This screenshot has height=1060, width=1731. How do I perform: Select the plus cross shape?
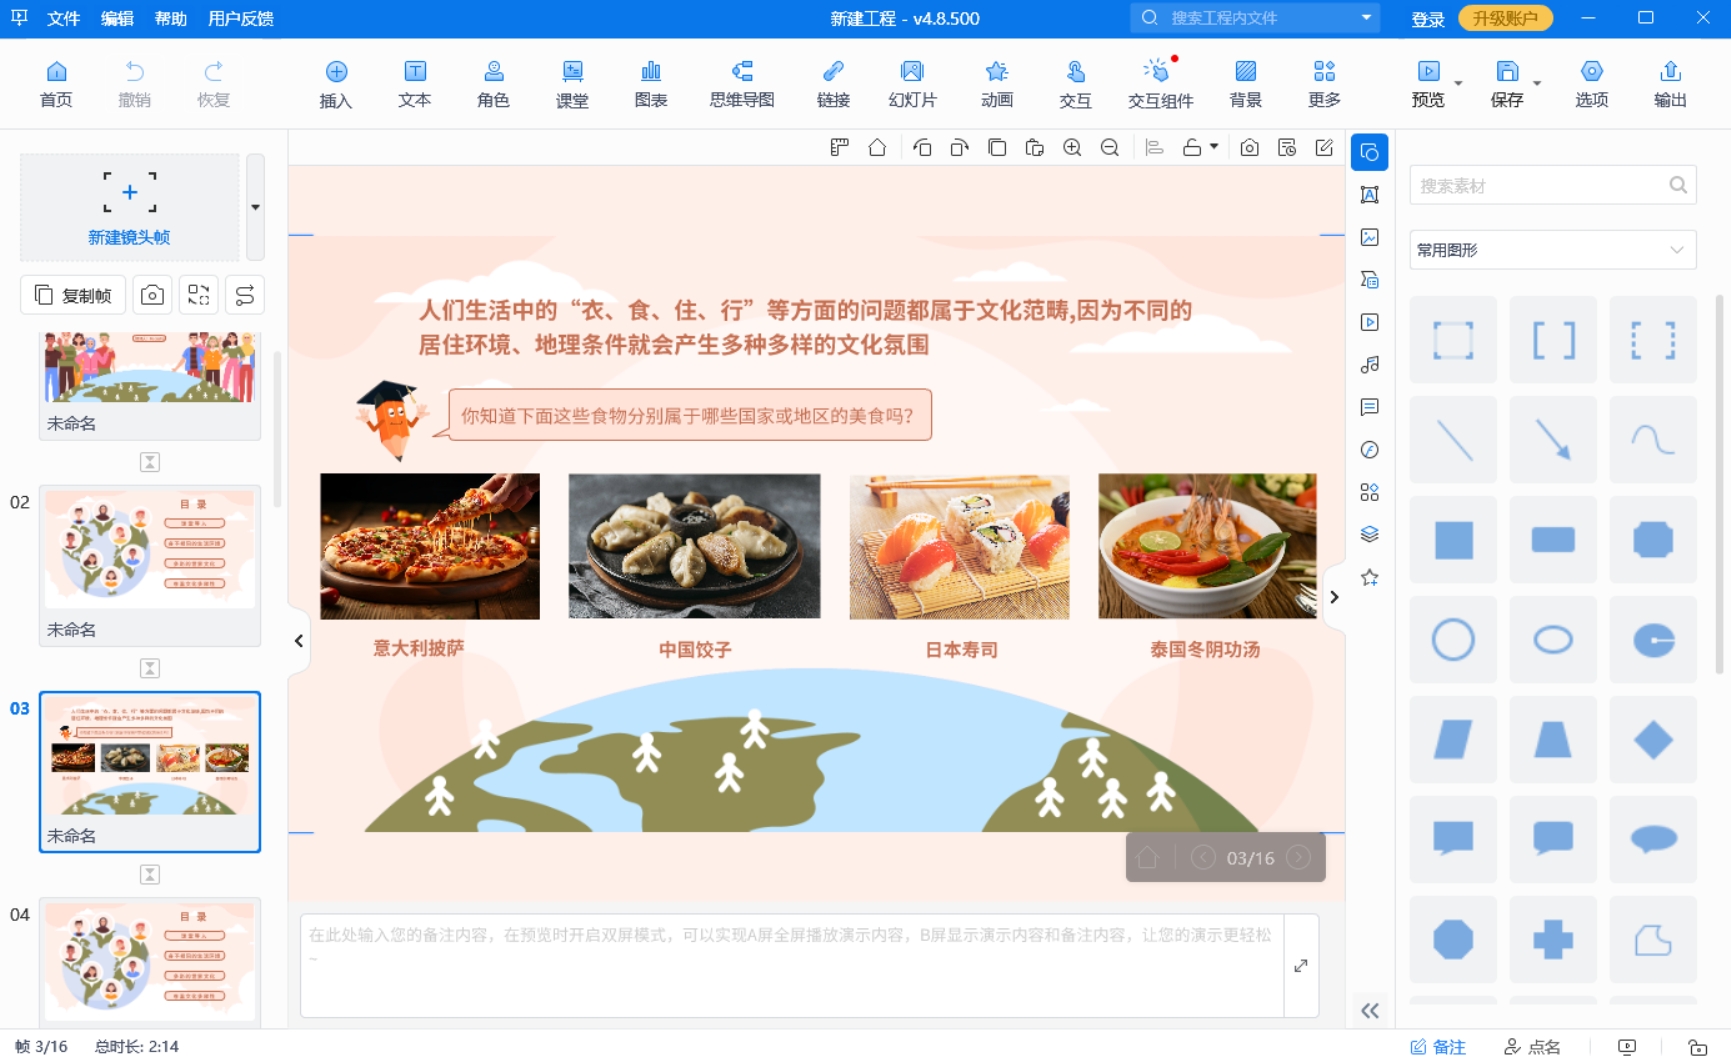(x=1553, y=940)
